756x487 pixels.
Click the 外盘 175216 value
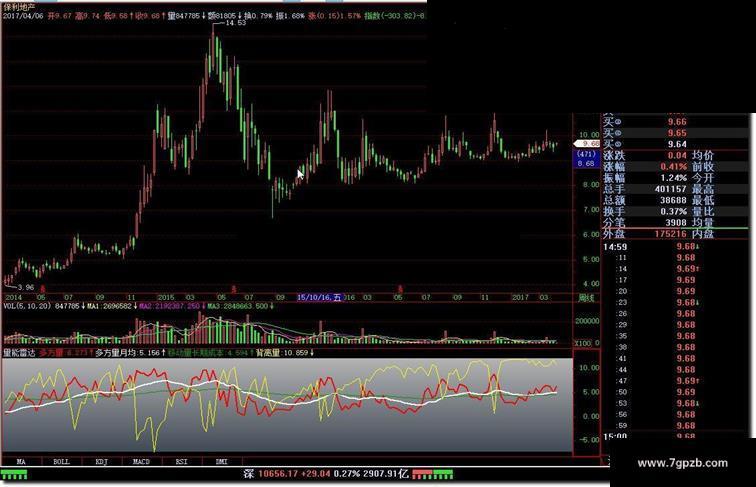click(671, 234)
